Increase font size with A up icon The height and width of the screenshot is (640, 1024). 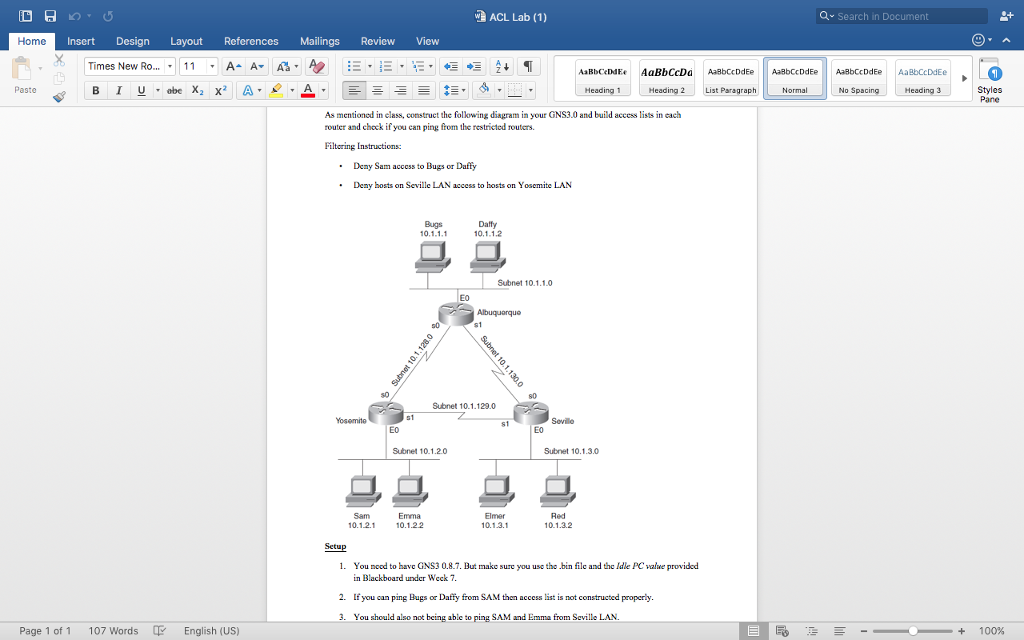pyautogui.click(x=233, y=67)
